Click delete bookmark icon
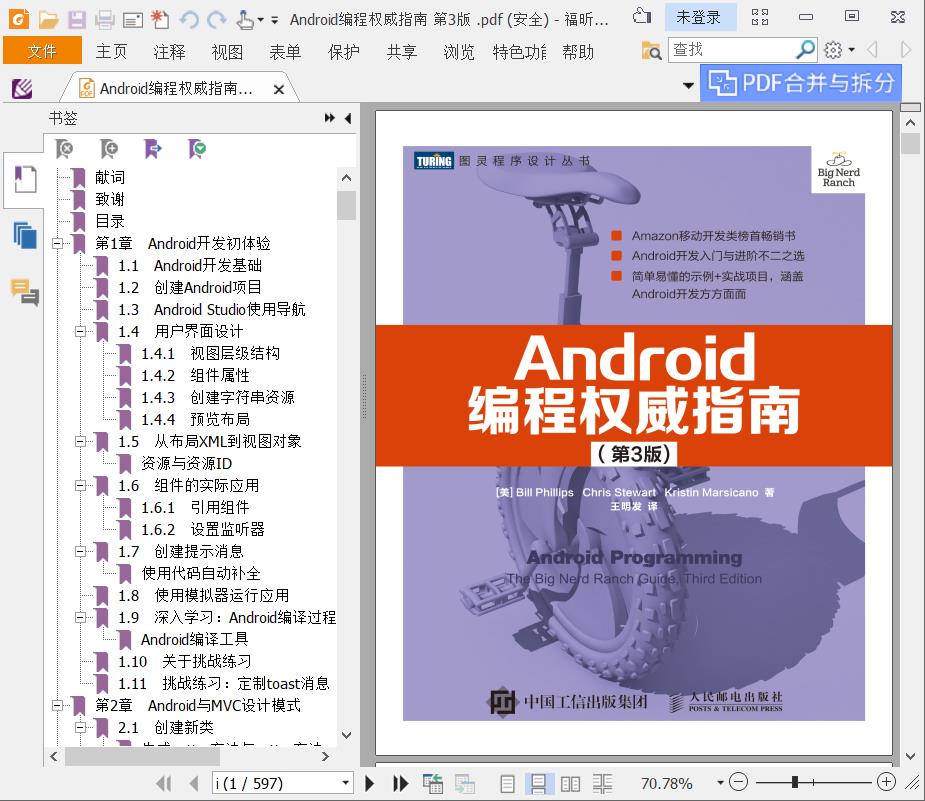Image resolution: width=925 pixels, height=801 pixels. tap(64, 149)
